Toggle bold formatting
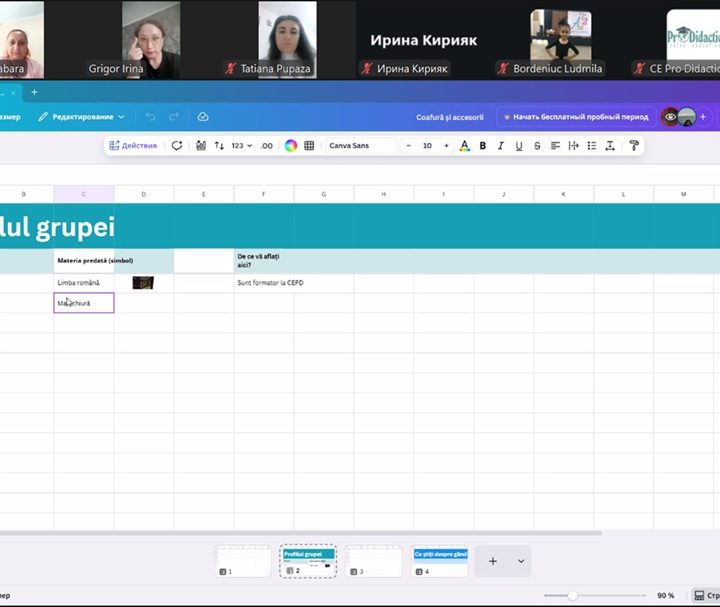Viewport: 720px width, 607px height. click(x=482, y=146)
